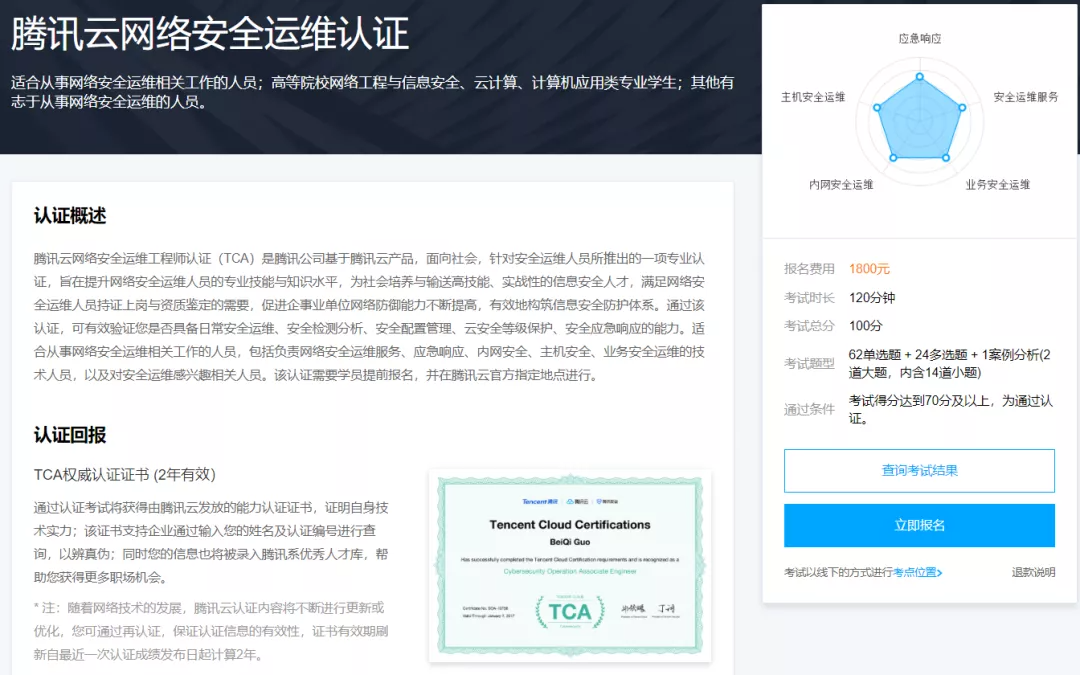Viewport: 1080px width, 675px height.
Task: Click the 认证概述 section heading
Action: point(70,216)
